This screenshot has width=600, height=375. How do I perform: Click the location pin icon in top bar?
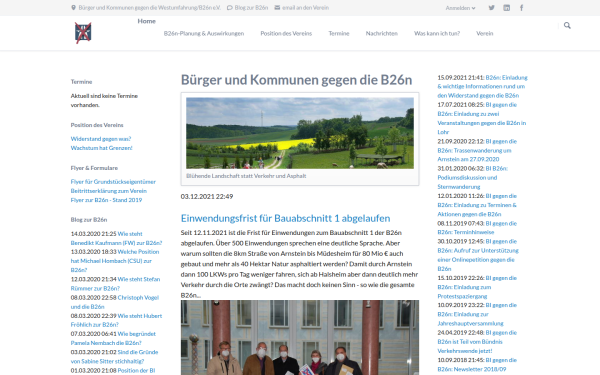73,8
